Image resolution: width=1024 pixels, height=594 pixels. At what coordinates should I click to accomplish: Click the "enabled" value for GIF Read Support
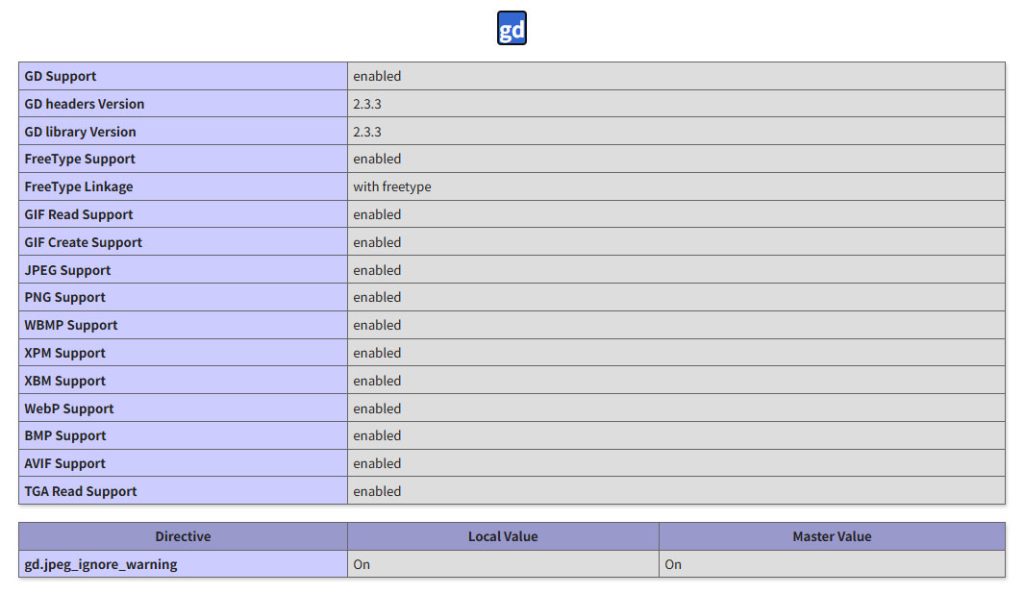click(377, 215)
